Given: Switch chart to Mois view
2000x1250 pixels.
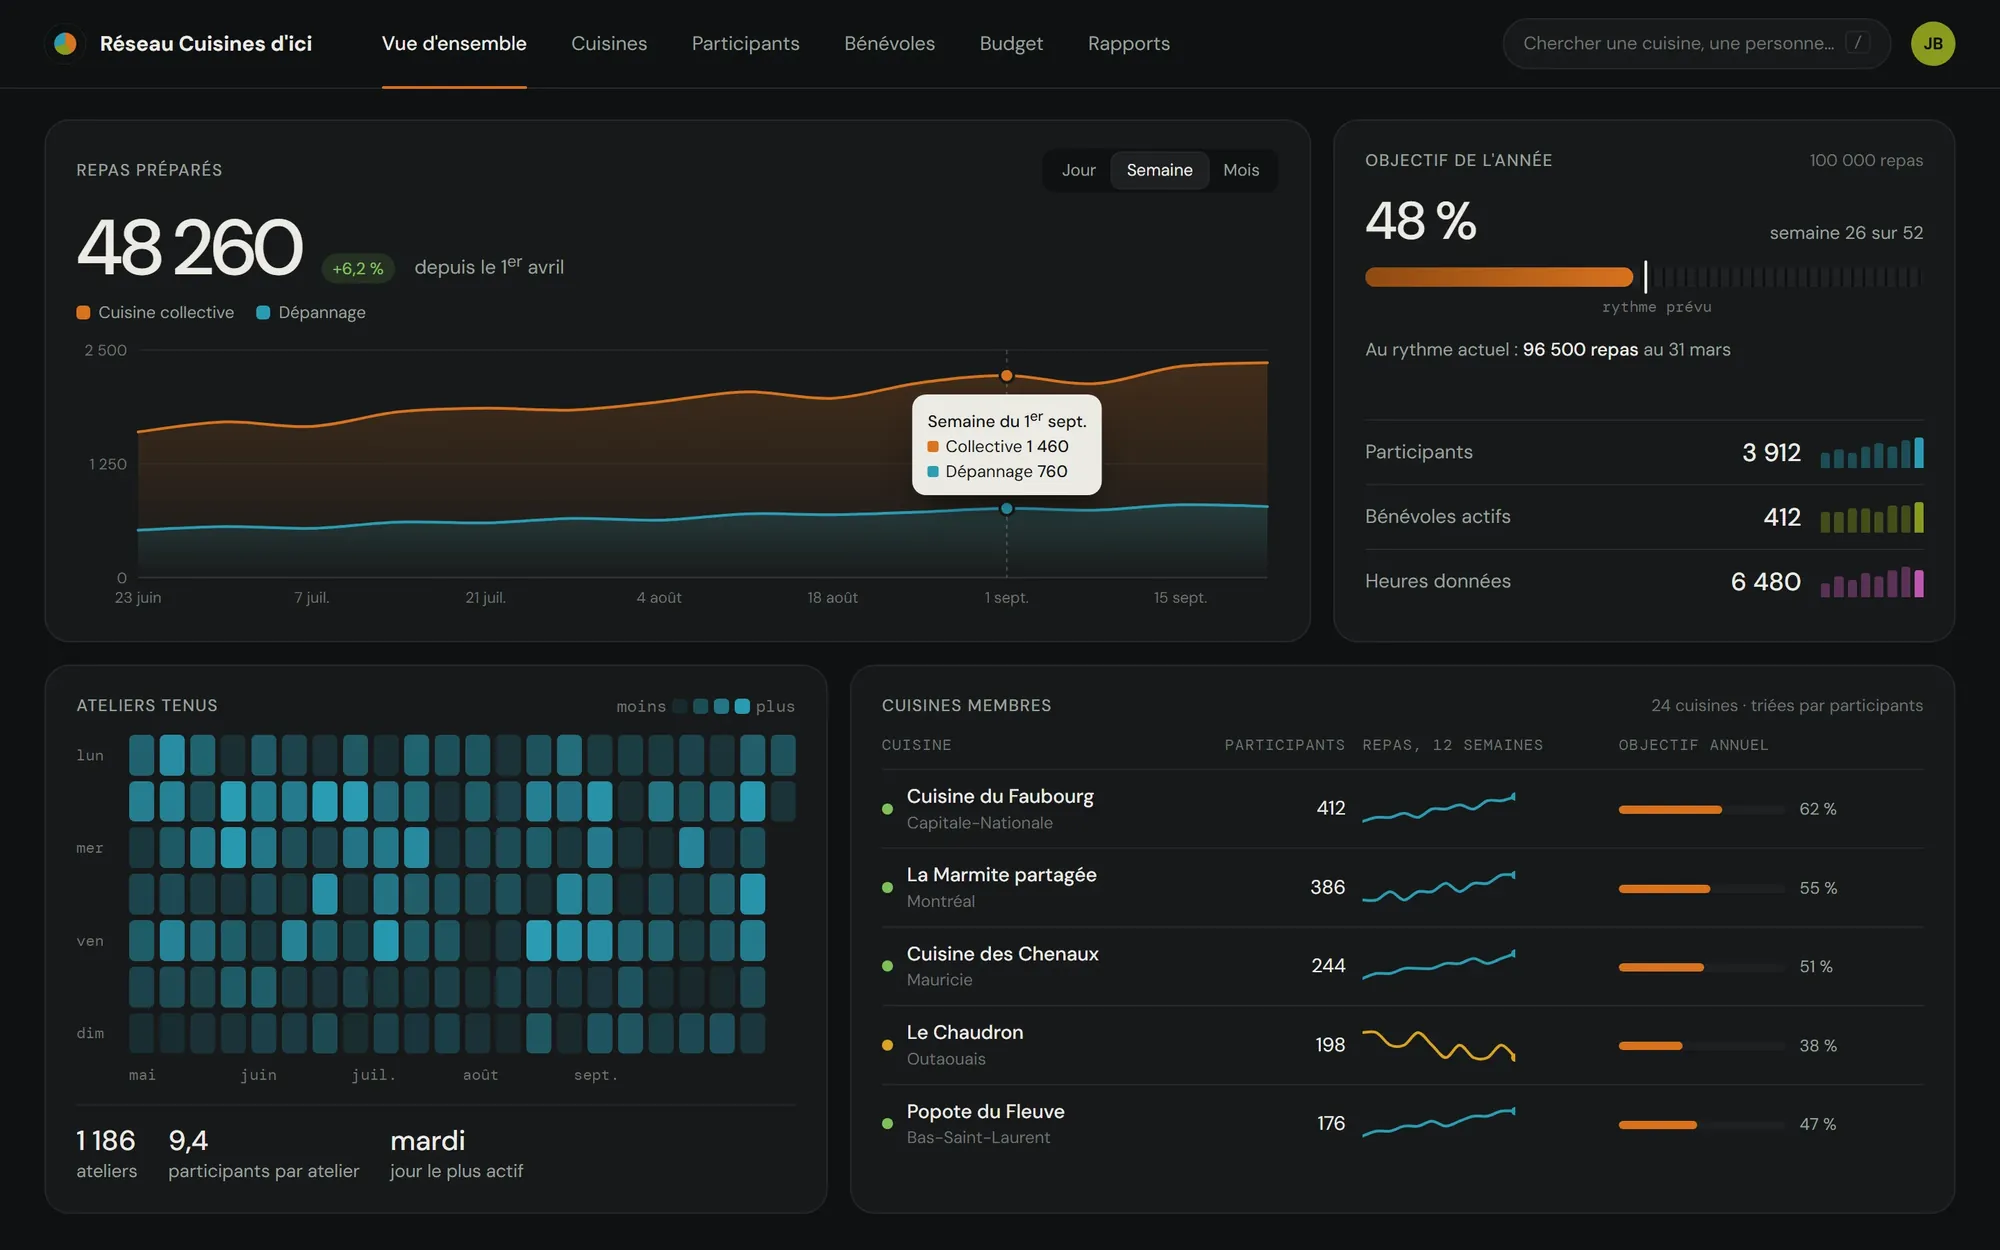Looking at the screenshot, I should (x=1241, y=170).
